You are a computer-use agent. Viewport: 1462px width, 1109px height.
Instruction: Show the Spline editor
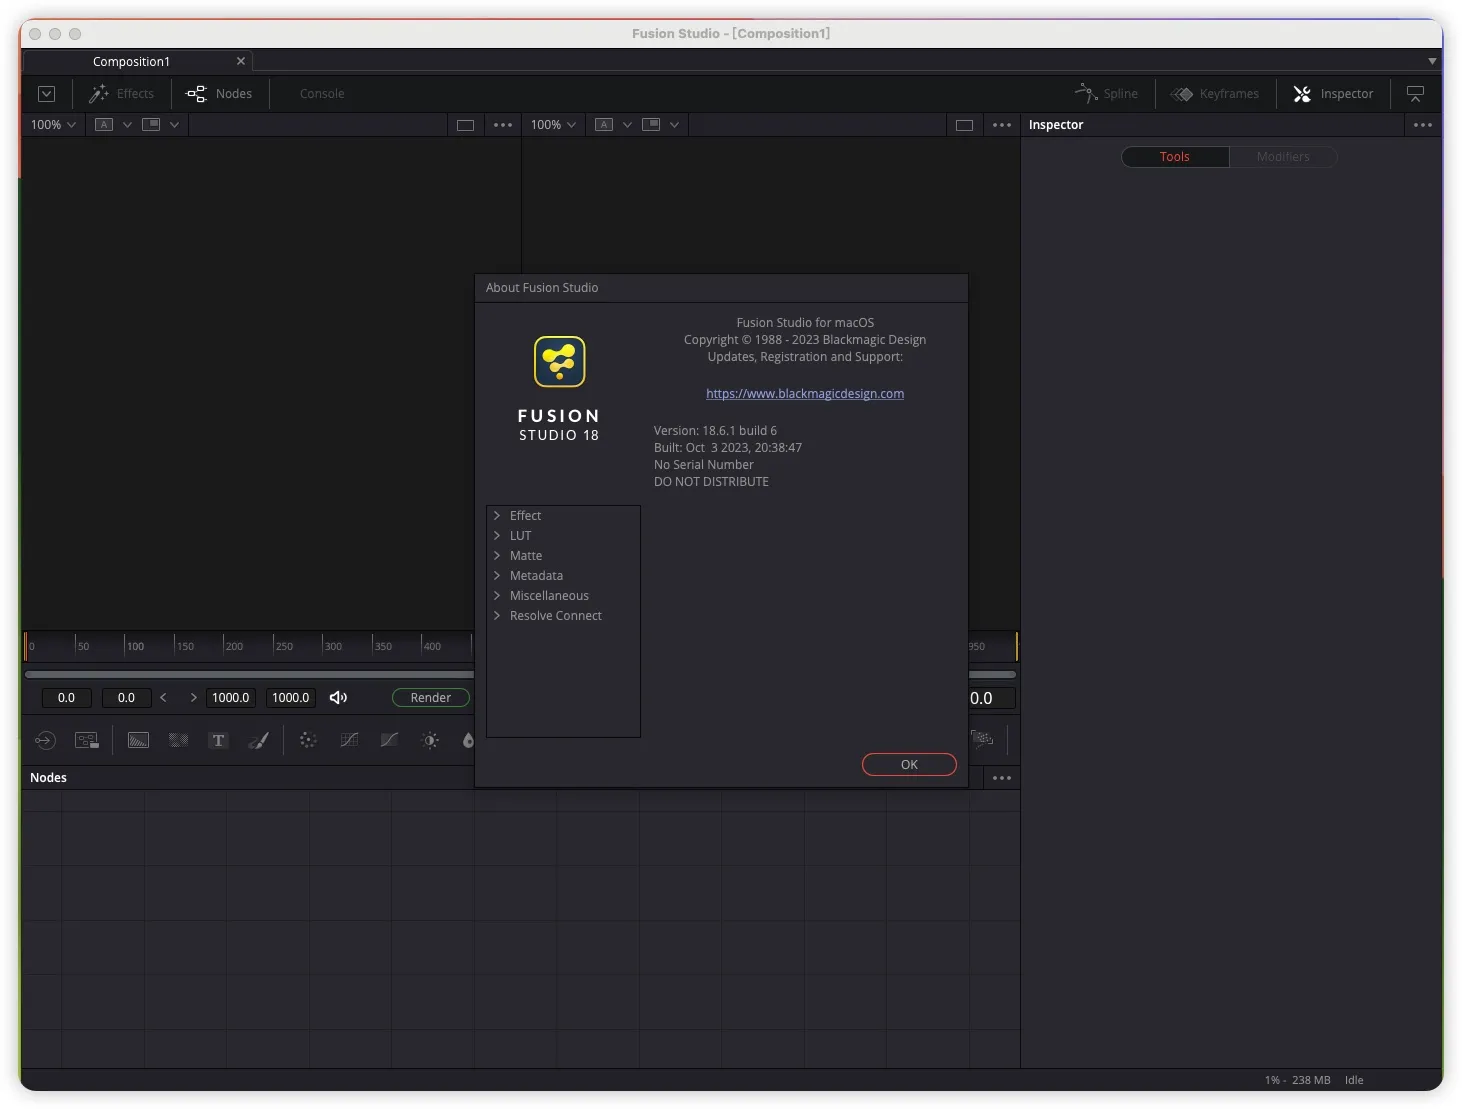(1106, 94)
